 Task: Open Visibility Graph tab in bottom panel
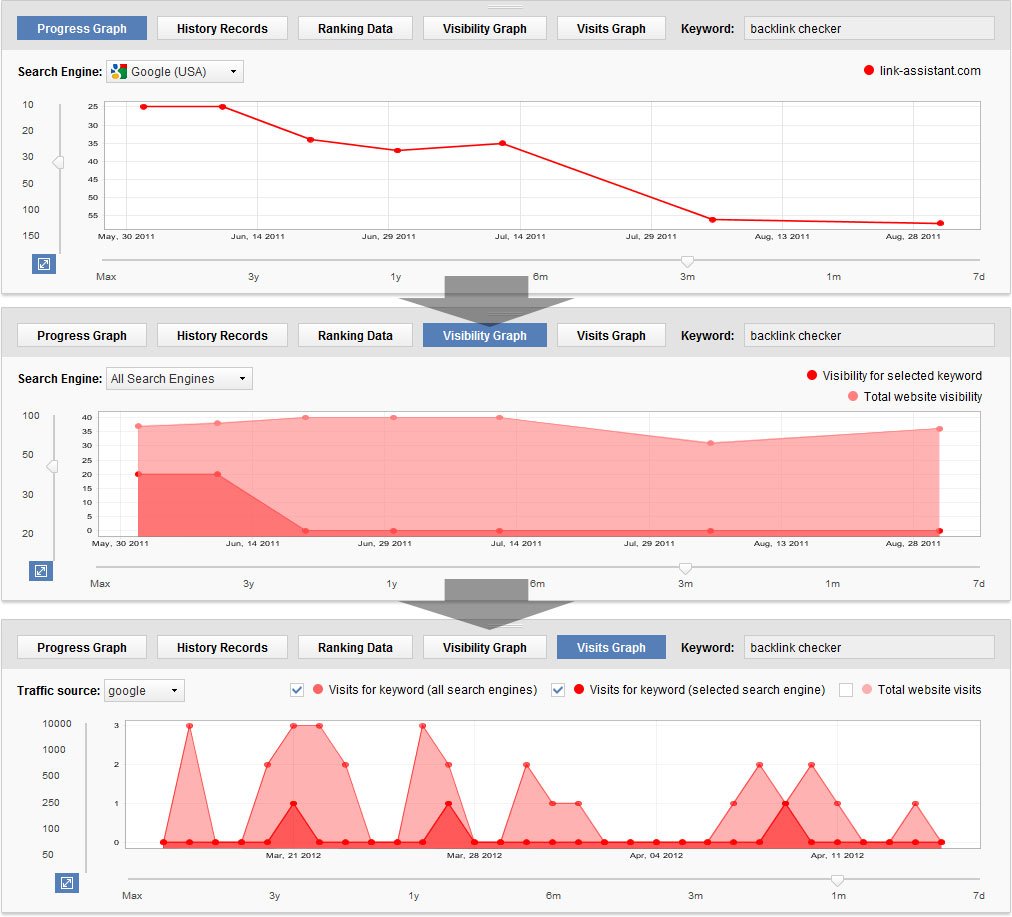pyautogui.click(x=485, y=647)
